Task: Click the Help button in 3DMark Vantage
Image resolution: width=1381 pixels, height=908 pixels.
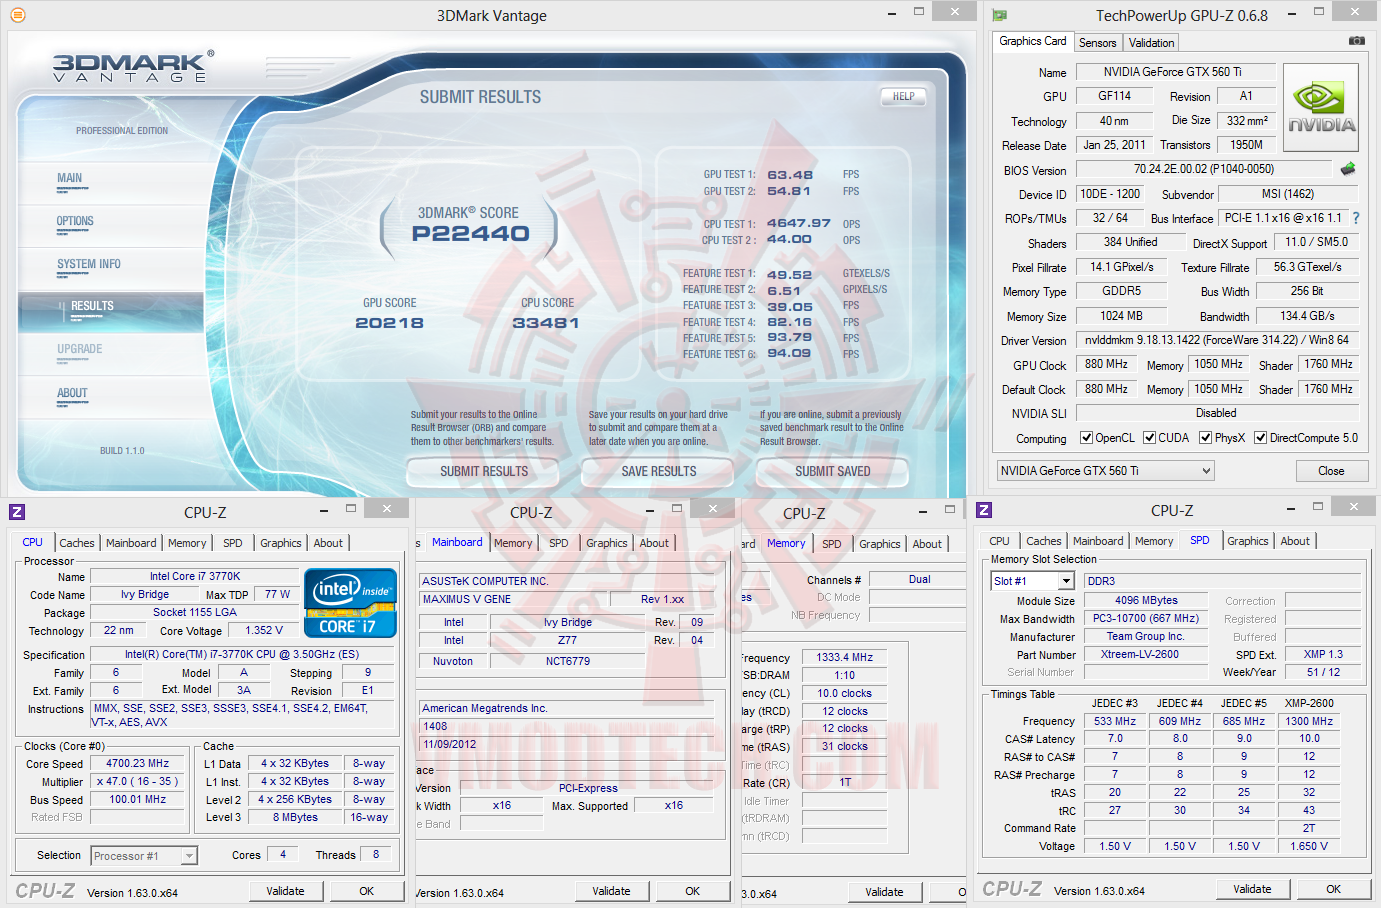Action: (x=904, y=96)
